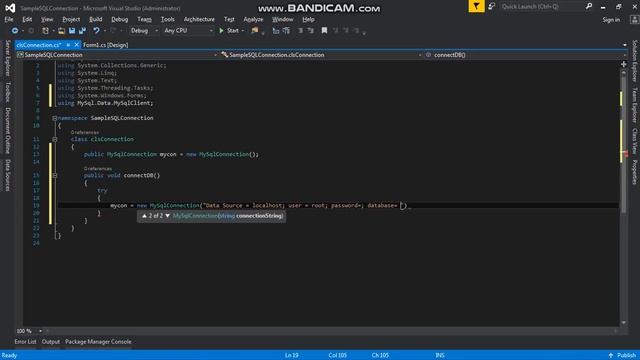This screenshot has height=360, width=640.
Task: Toggle bookmark with the bookmark icon
Action: tap(324, 31)
